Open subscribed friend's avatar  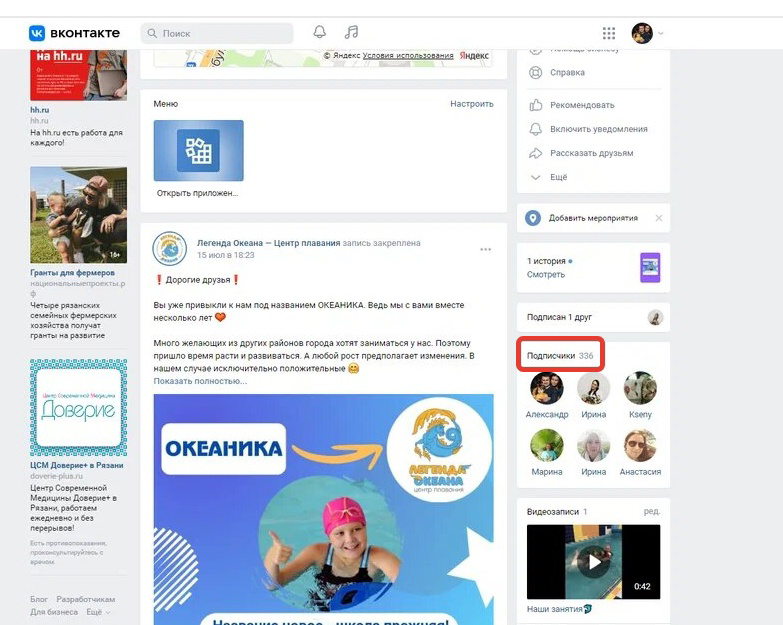tap(655, 317)
